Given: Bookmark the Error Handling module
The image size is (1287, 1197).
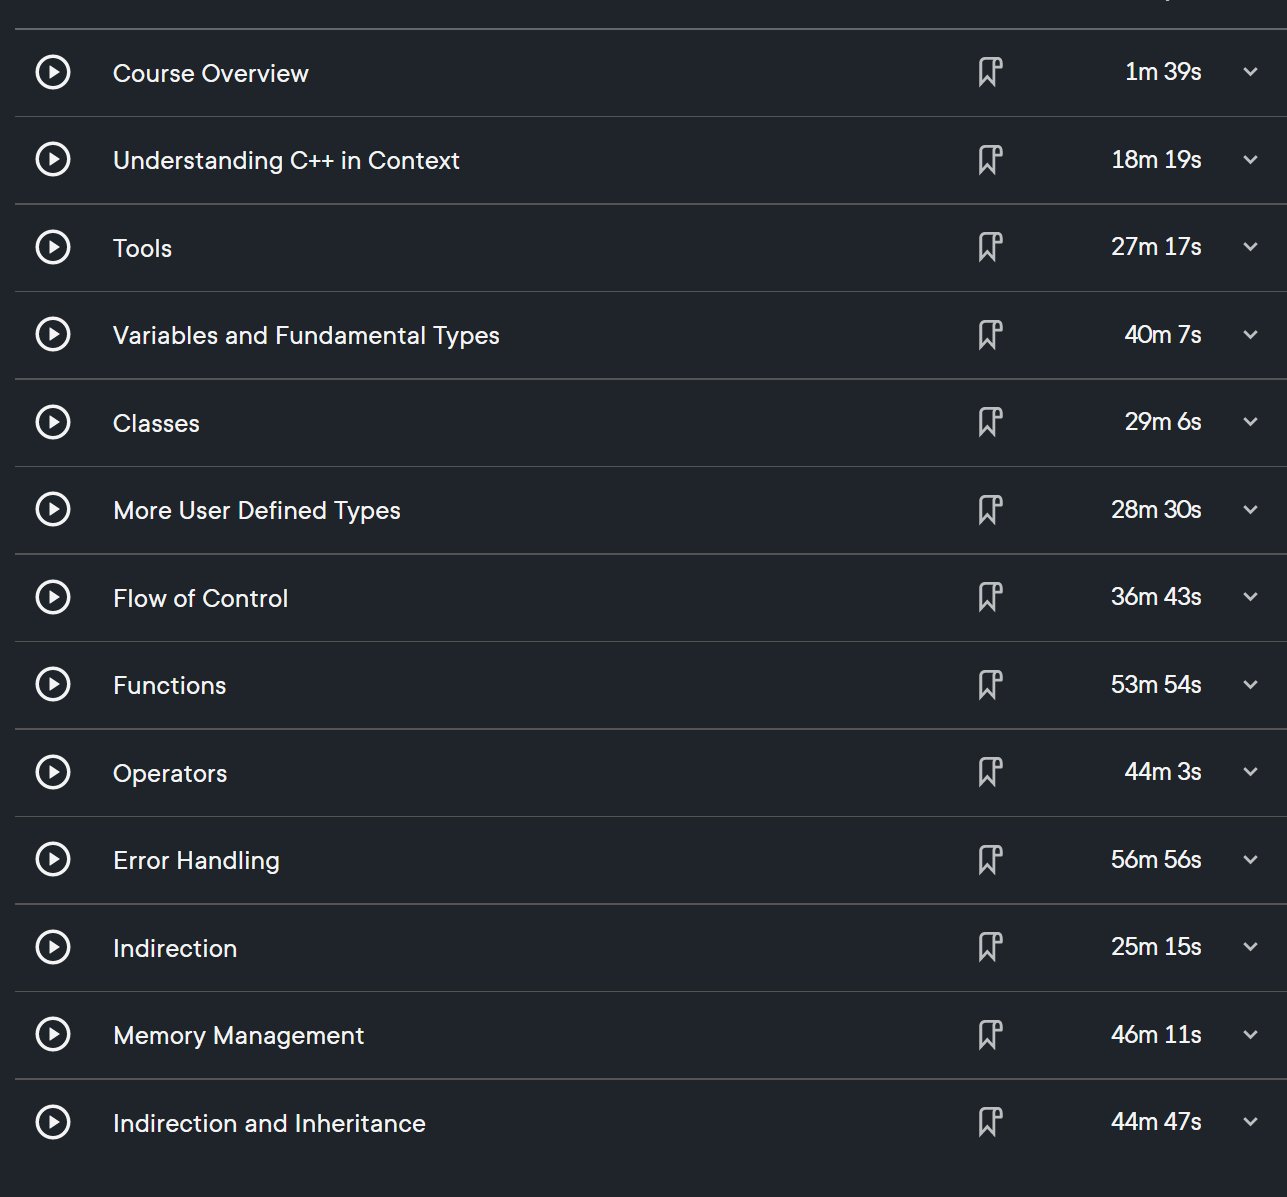Looking at the screenshot, I should [x=990, y=860].
